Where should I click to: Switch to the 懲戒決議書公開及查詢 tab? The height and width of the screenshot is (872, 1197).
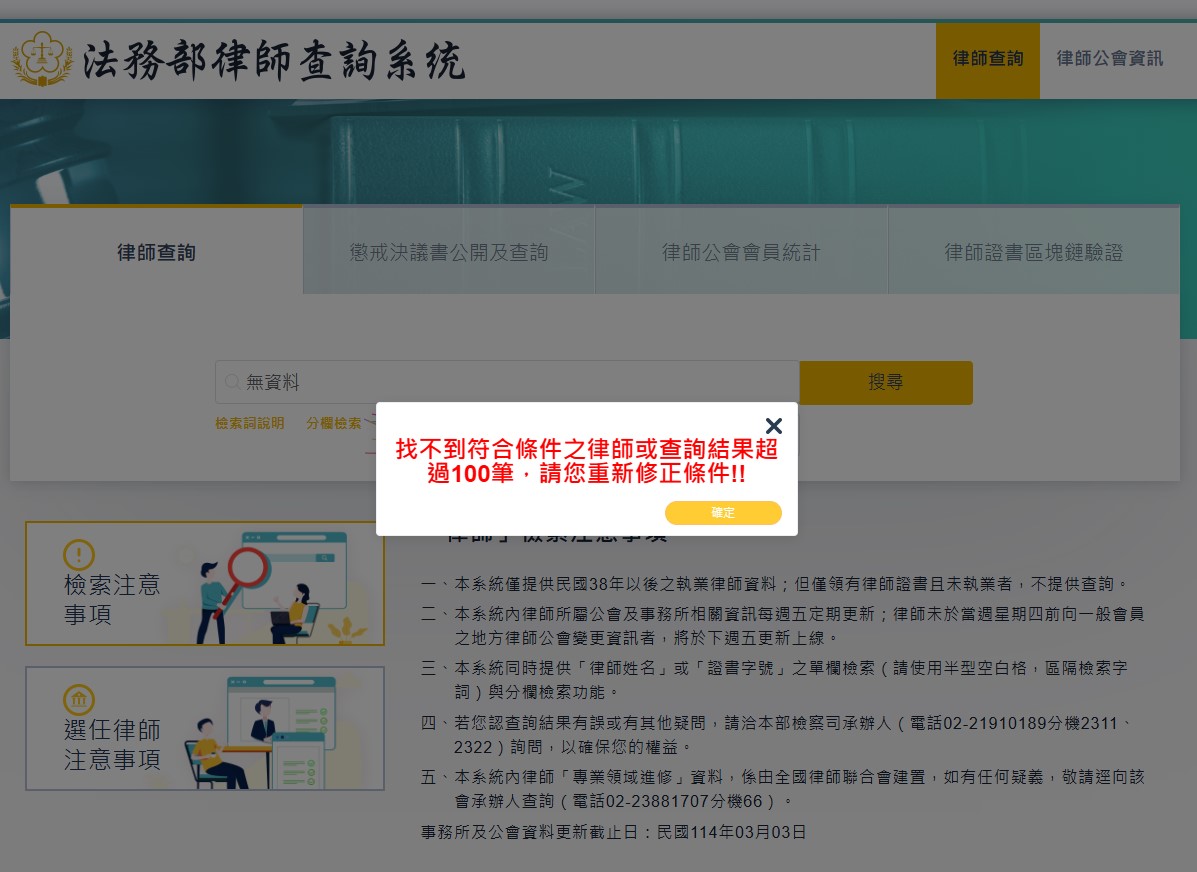[x=449, y=253]
